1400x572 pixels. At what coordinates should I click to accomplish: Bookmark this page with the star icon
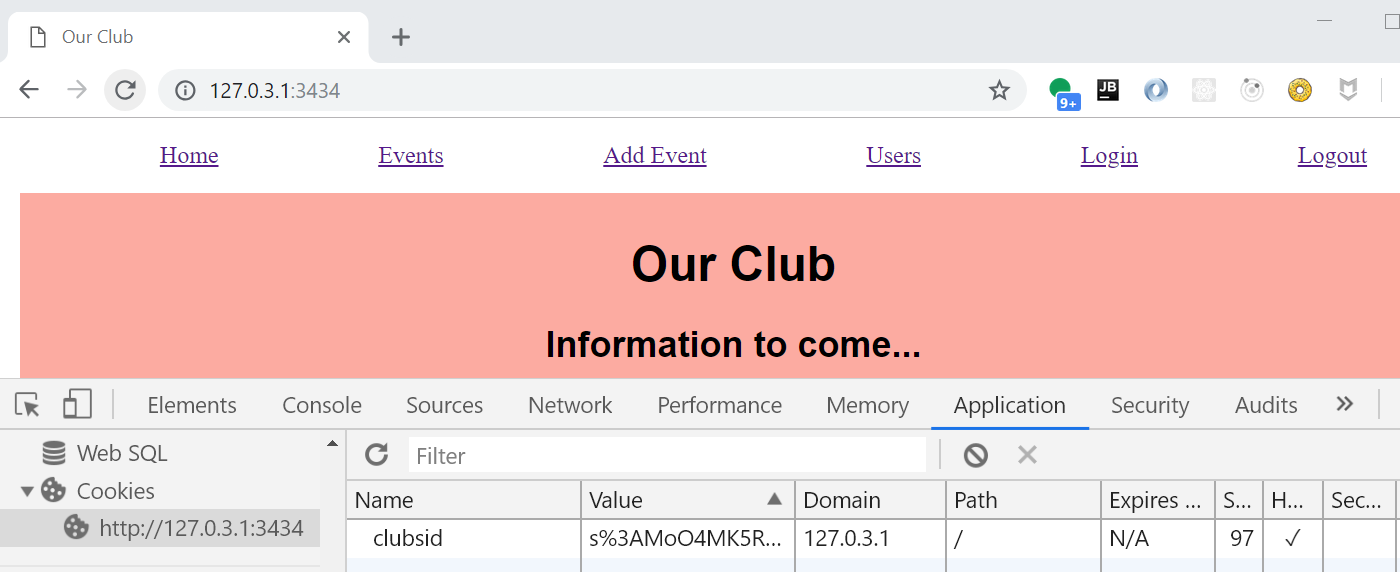999,90
